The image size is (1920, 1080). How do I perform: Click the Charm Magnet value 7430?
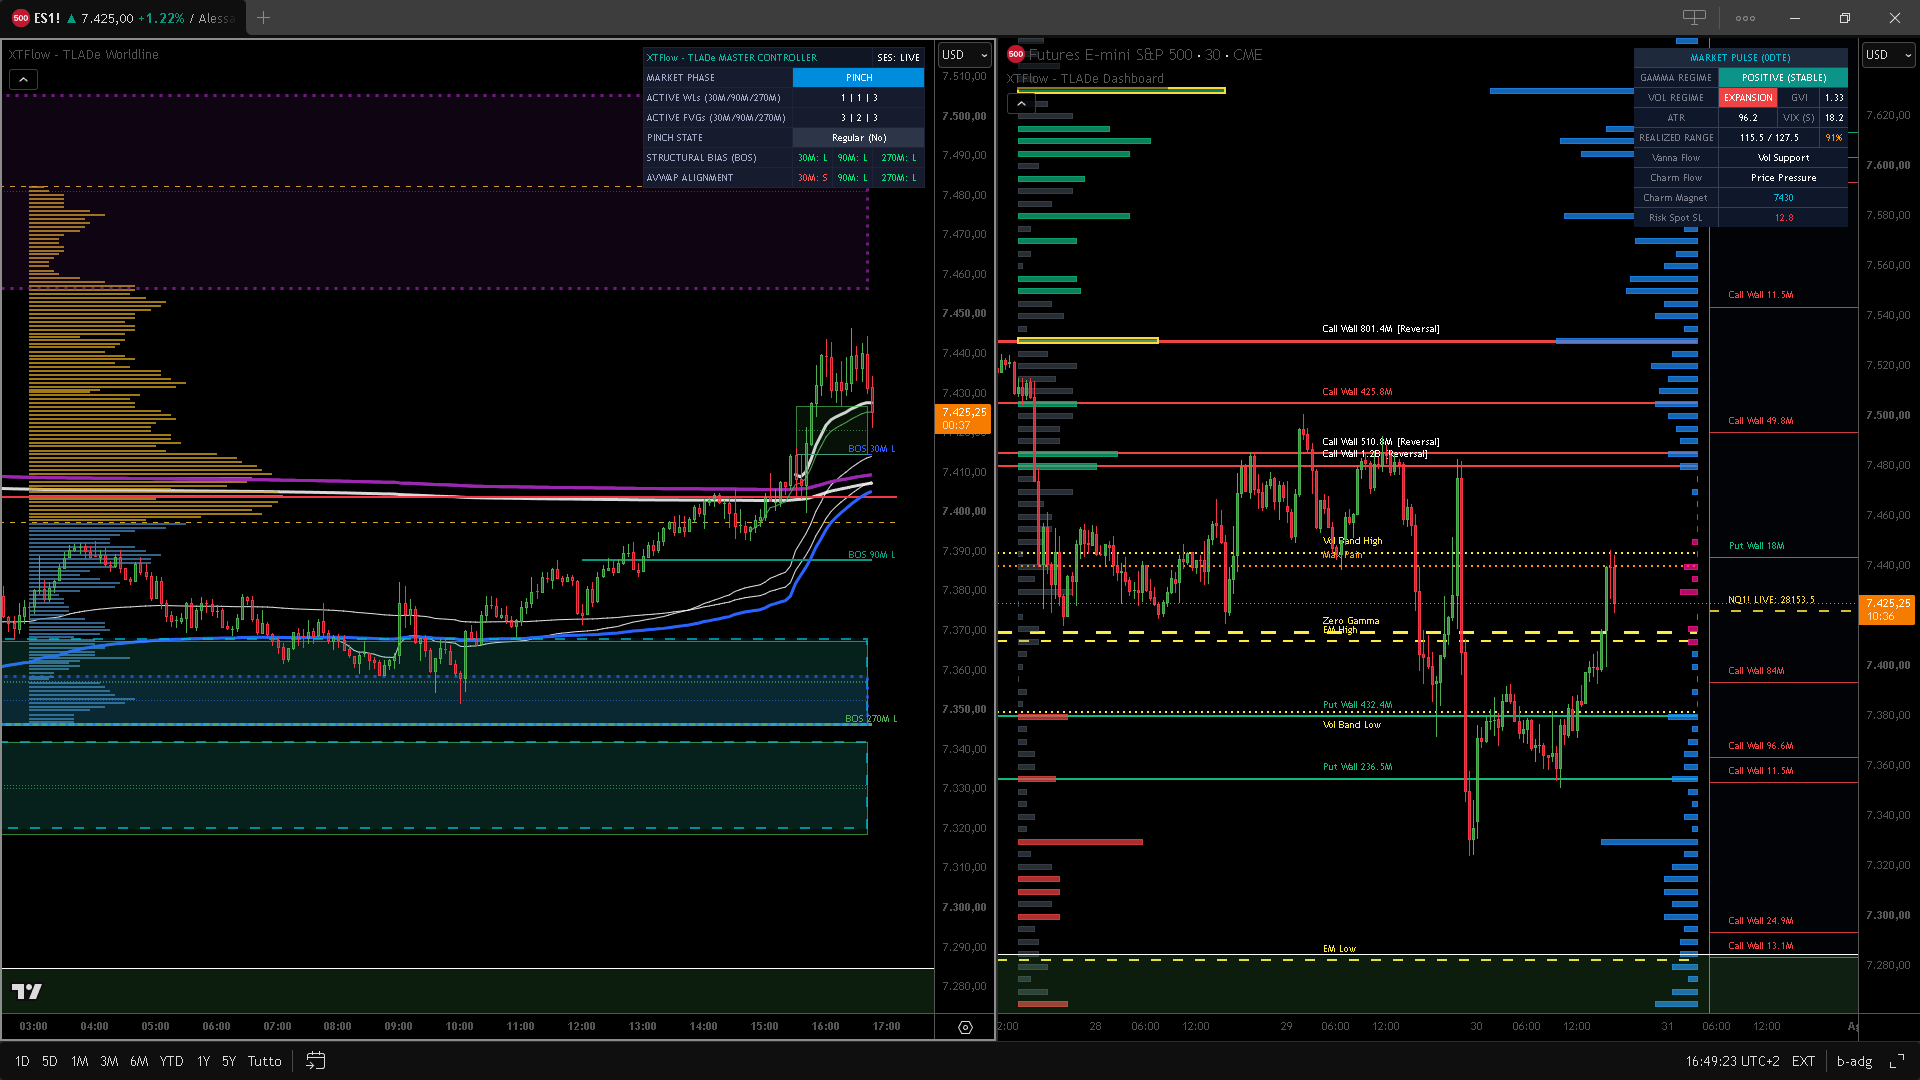click(1784, 198)
